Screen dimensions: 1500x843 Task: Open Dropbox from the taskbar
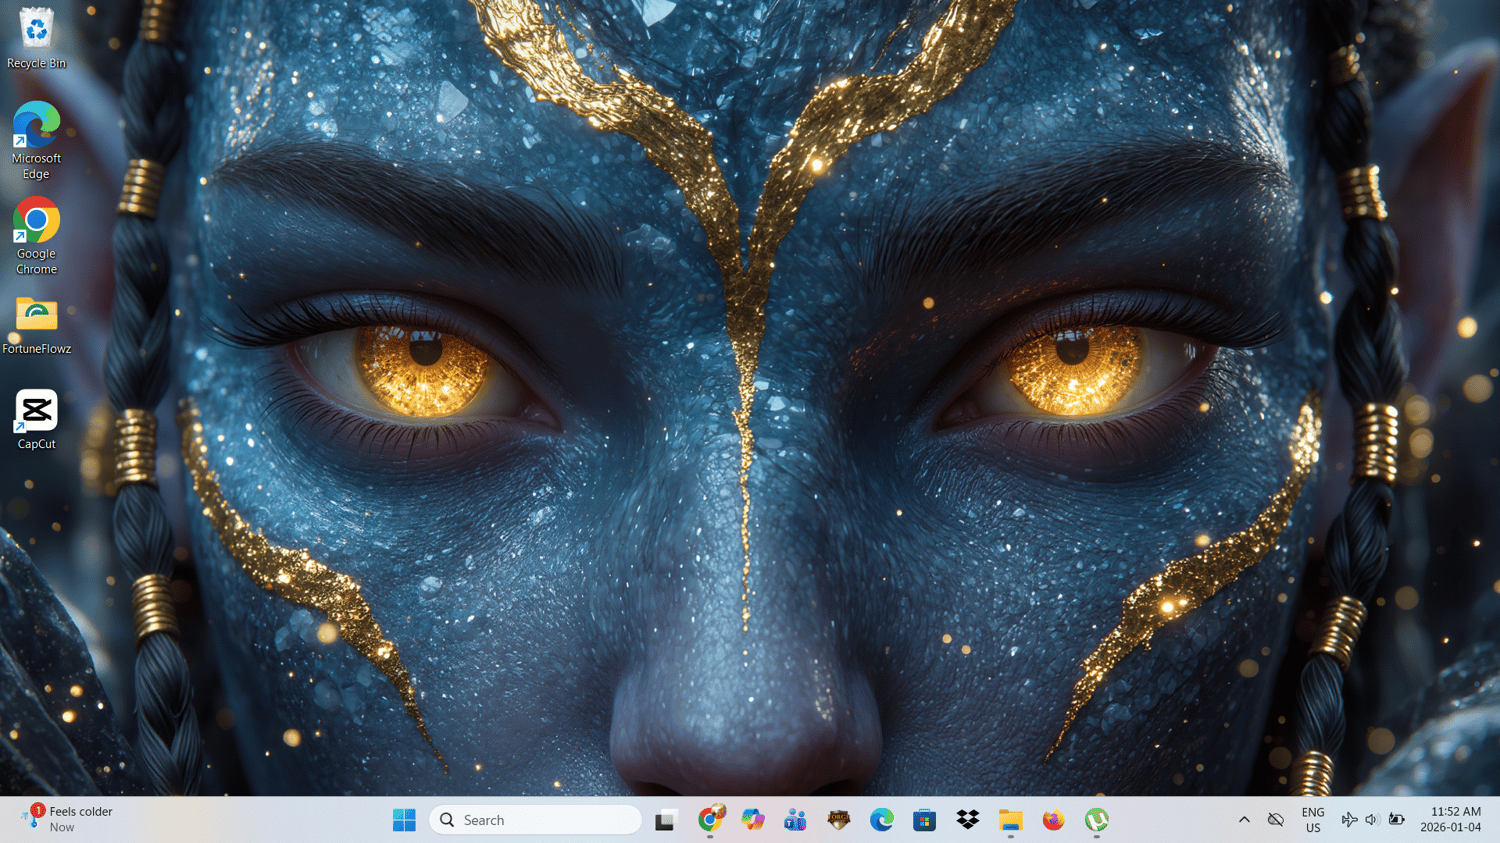[x=968, y=820]
